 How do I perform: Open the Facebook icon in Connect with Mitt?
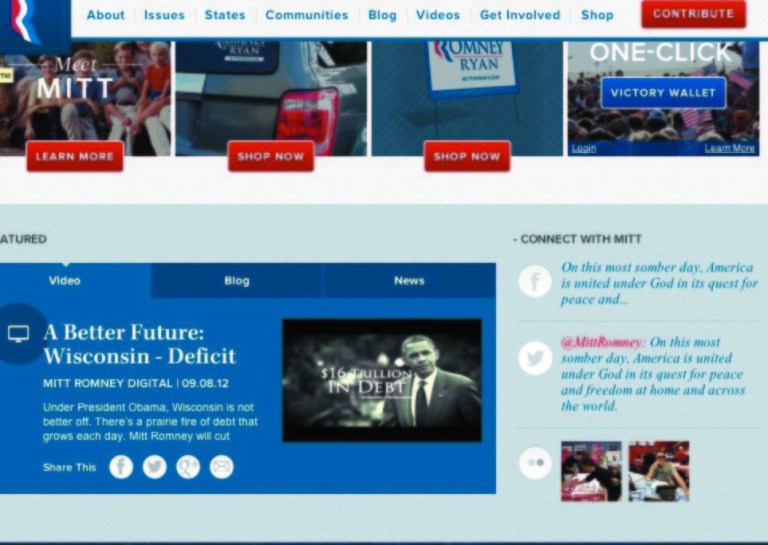(535, 282)
